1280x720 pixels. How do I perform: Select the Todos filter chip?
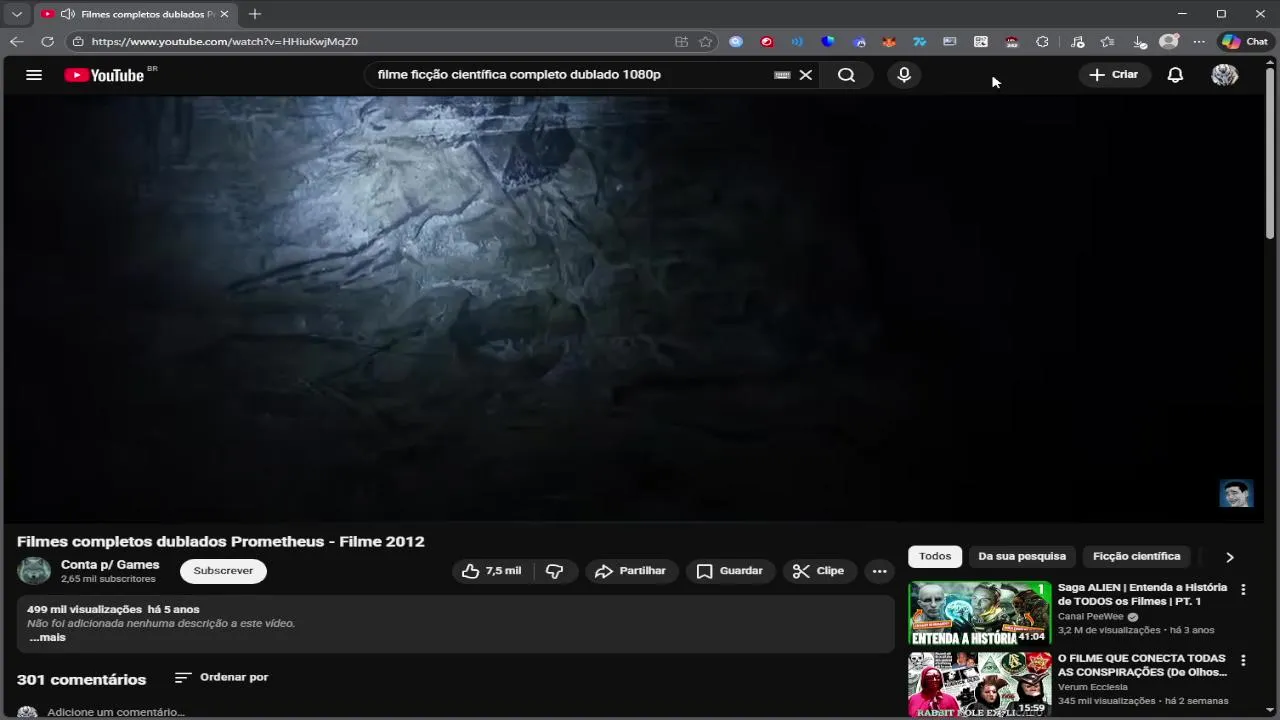(x=935, y=556)
